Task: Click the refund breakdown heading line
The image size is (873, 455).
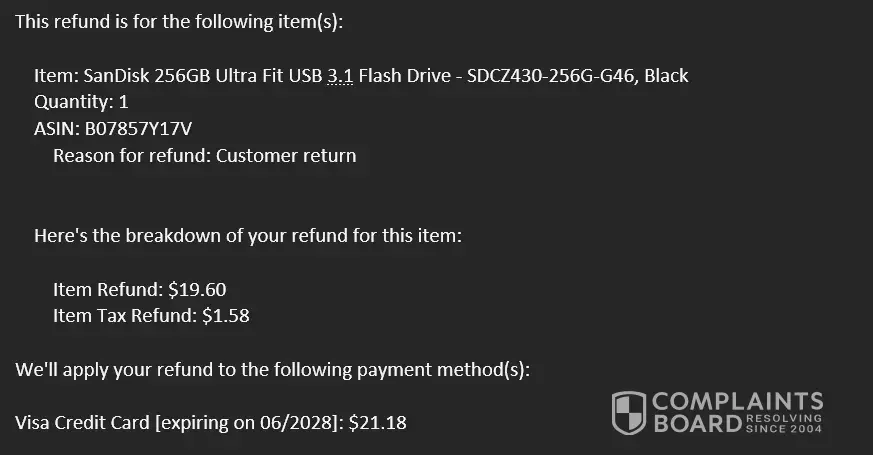Action: [248, 237]
